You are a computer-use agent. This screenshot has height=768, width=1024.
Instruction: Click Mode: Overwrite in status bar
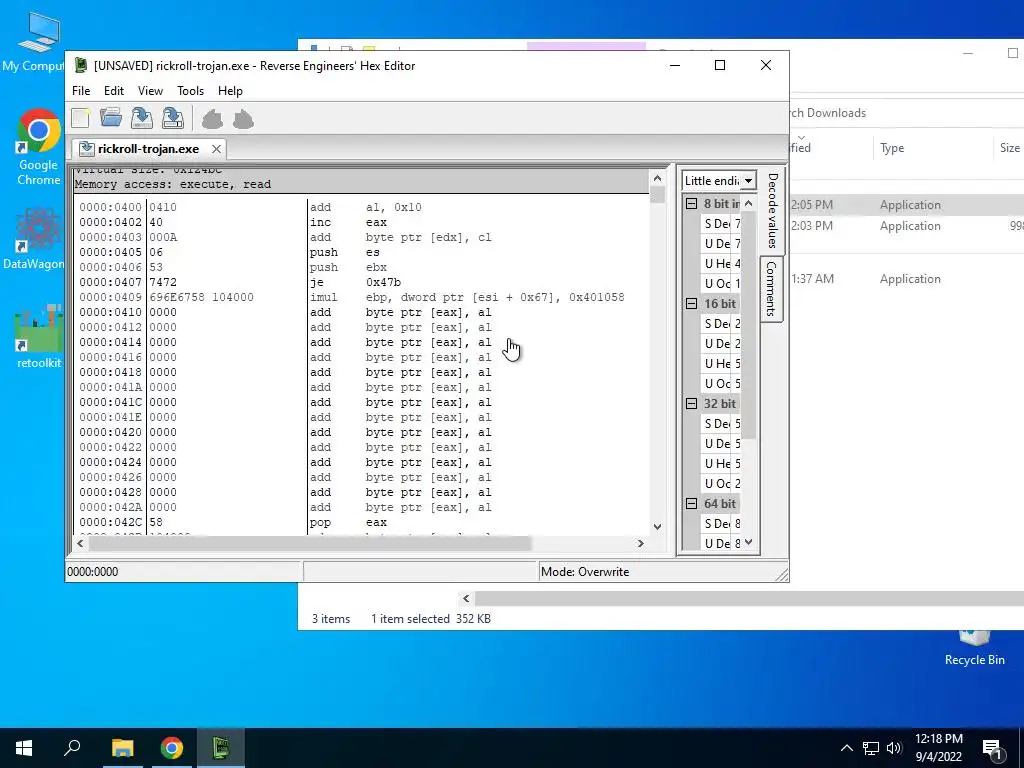(x=584, y=571)
